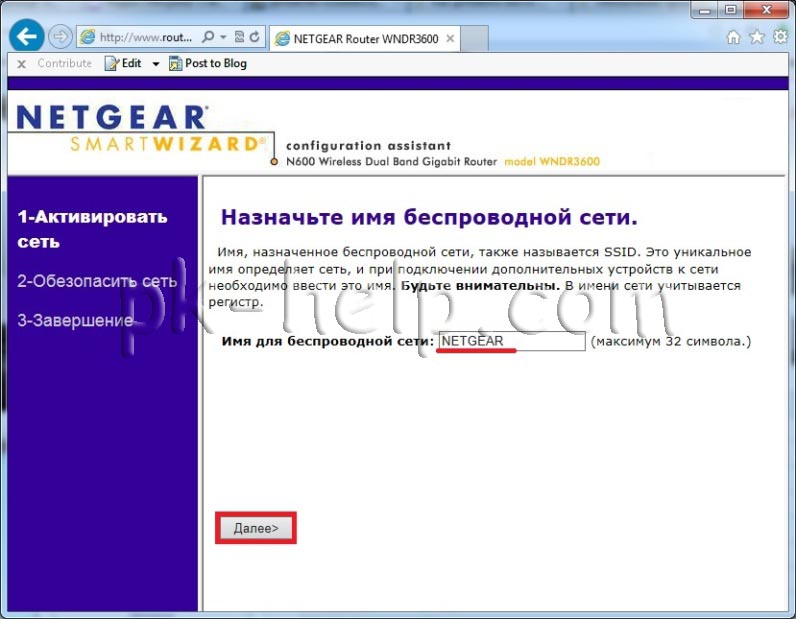Image resolution: width=796 pixels, height=619 pixels.
Task: Close the browser window
Action: point(766,10)
